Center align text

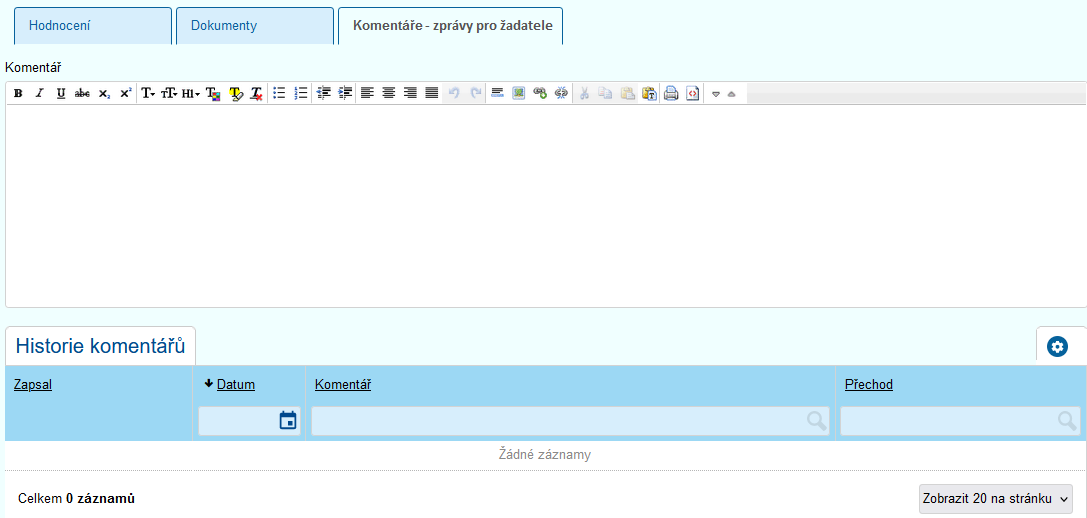tap(389, 94)
